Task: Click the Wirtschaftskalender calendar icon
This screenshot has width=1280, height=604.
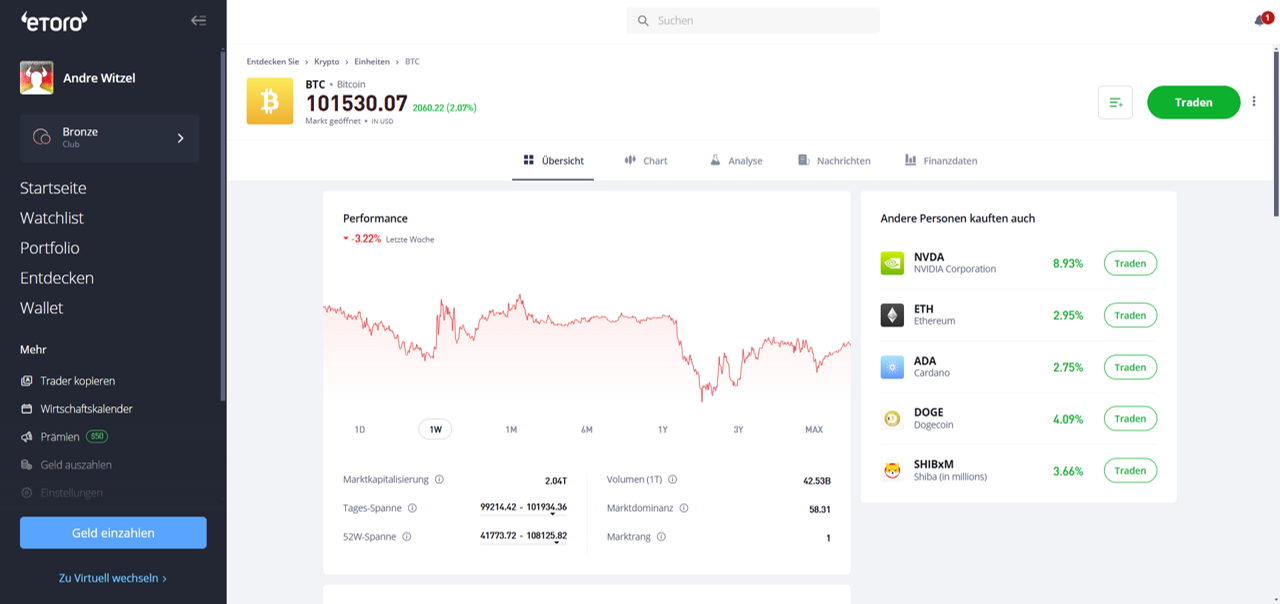Action: click(27, 409)
